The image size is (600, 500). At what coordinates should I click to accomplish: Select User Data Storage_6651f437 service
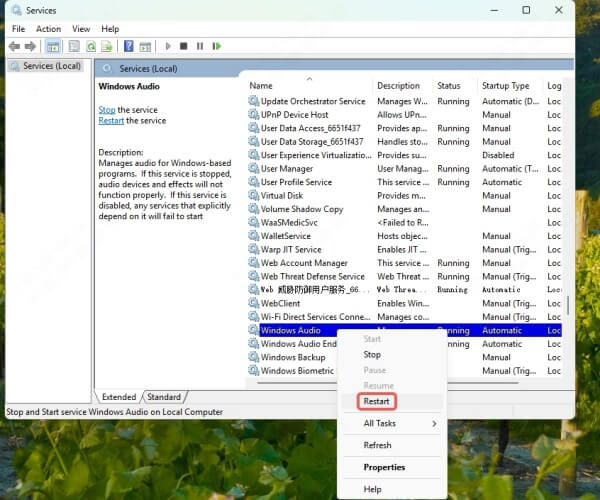pyautogui.click(x=405, y=142)
